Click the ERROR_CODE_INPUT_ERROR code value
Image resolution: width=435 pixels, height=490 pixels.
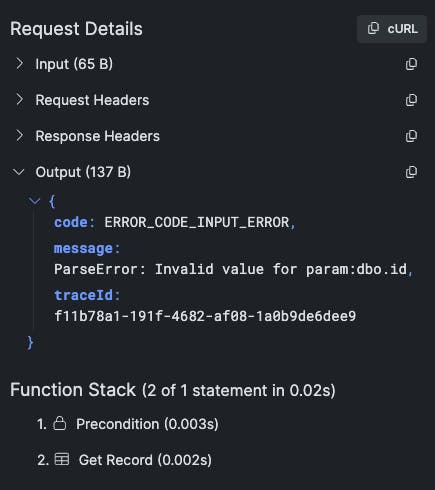point(197,222)
